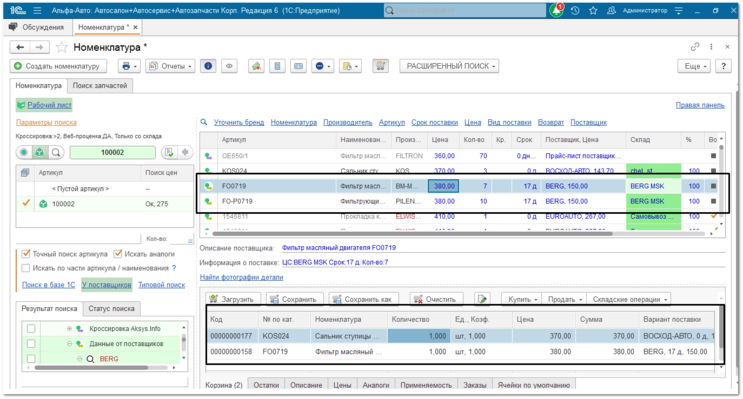Open help with the ? button
The height and width of the screenshot is (399, 743).
click(x=723, y=66)
